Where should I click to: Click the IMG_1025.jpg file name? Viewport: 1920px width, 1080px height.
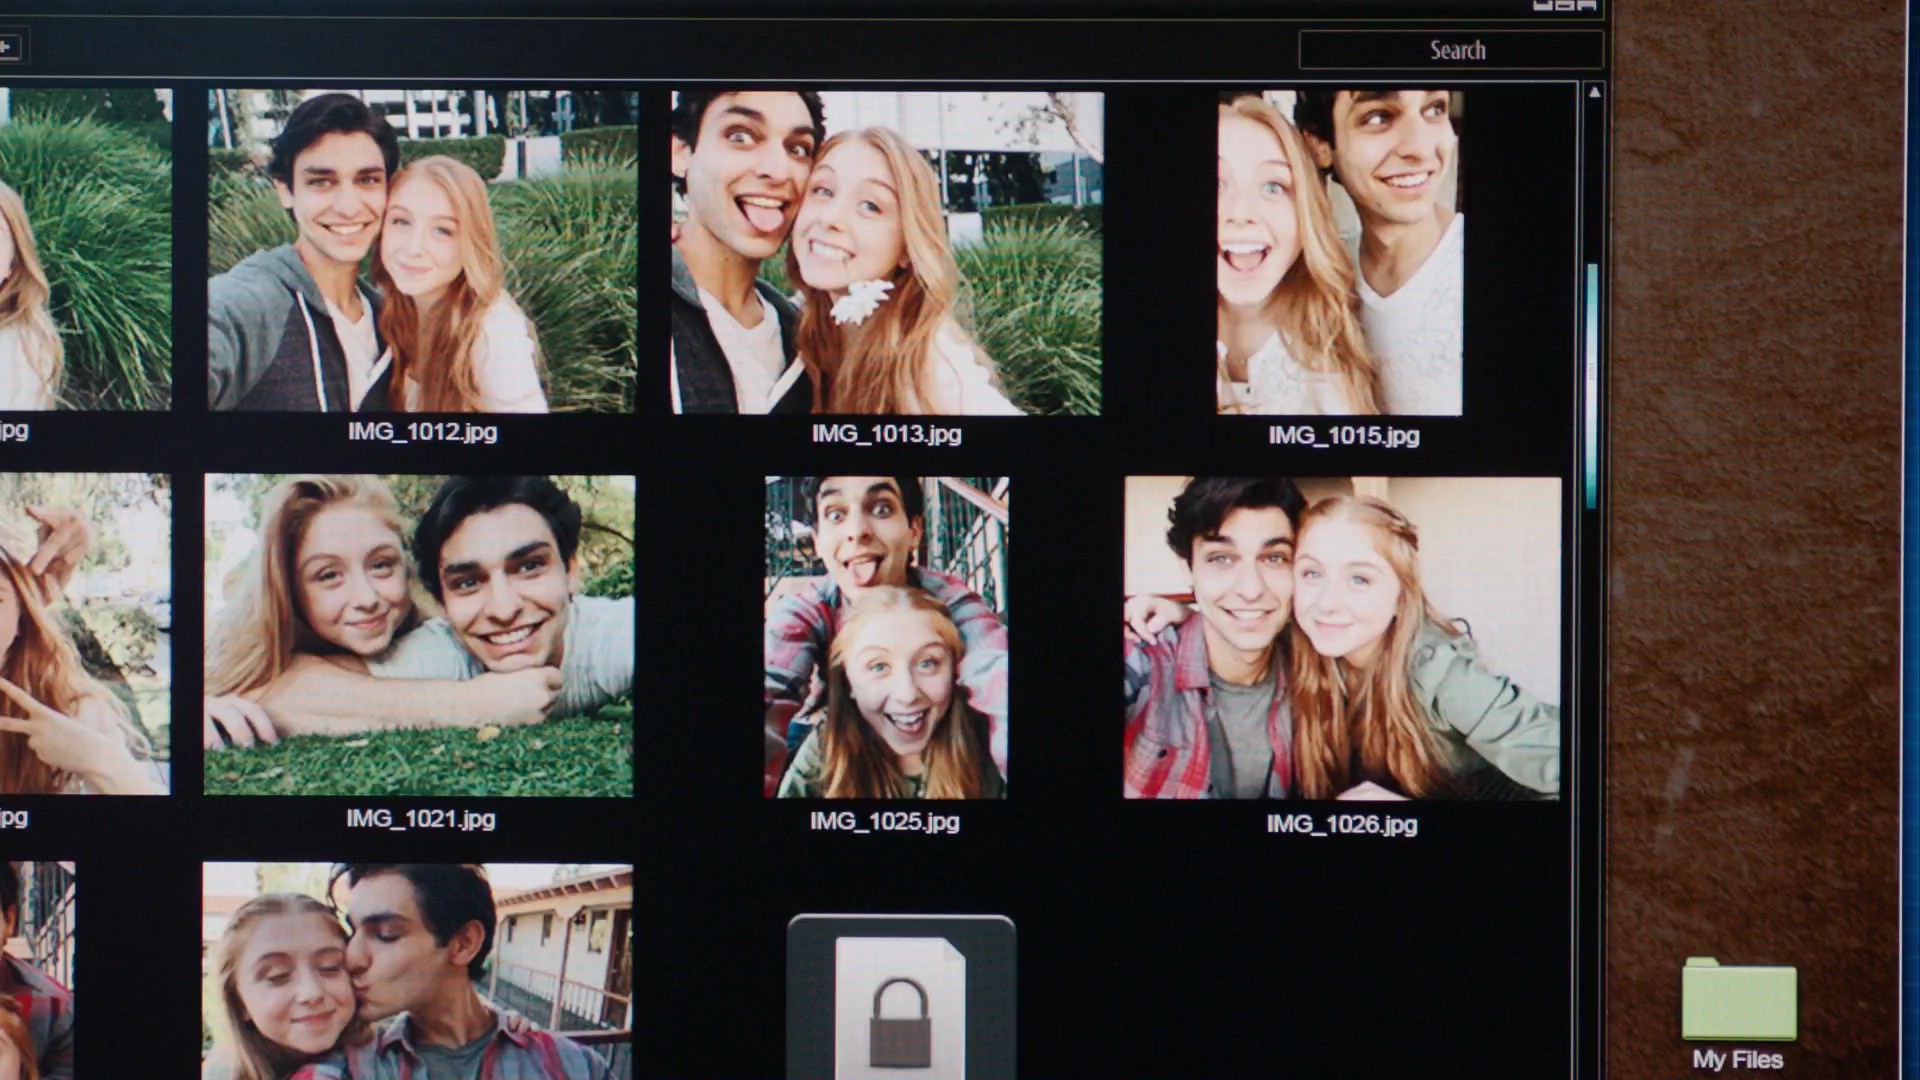884,822
